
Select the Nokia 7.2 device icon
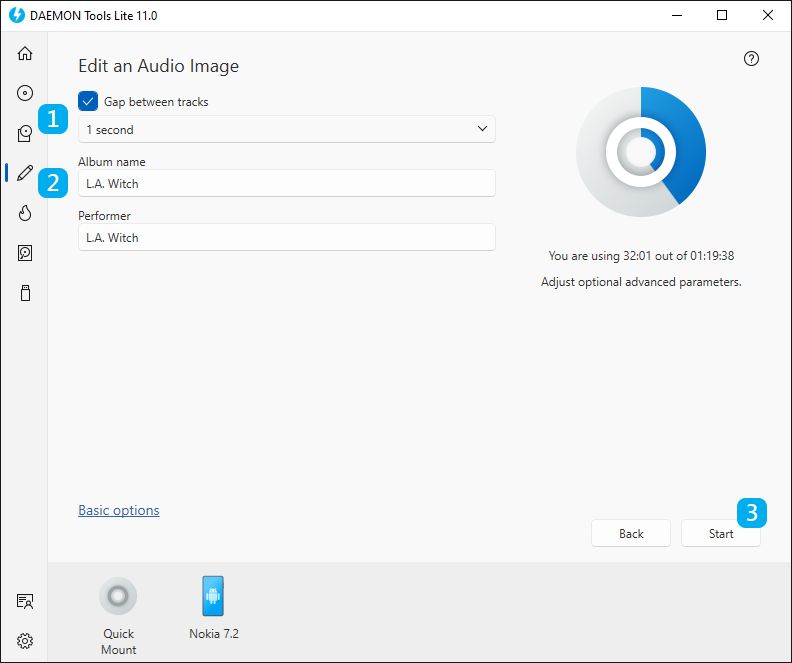point(213,596)
